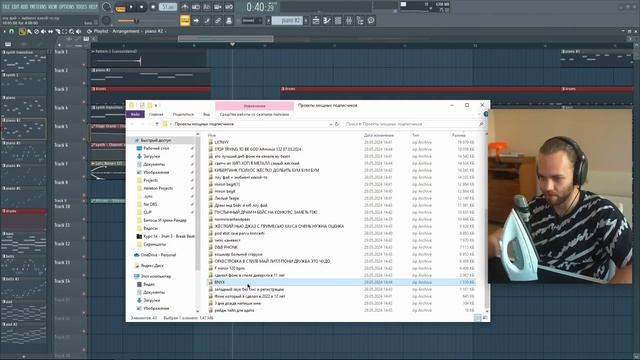Open the Файл tab in Explorer ribbon
The image size is (640, 360).
(135, 114)
